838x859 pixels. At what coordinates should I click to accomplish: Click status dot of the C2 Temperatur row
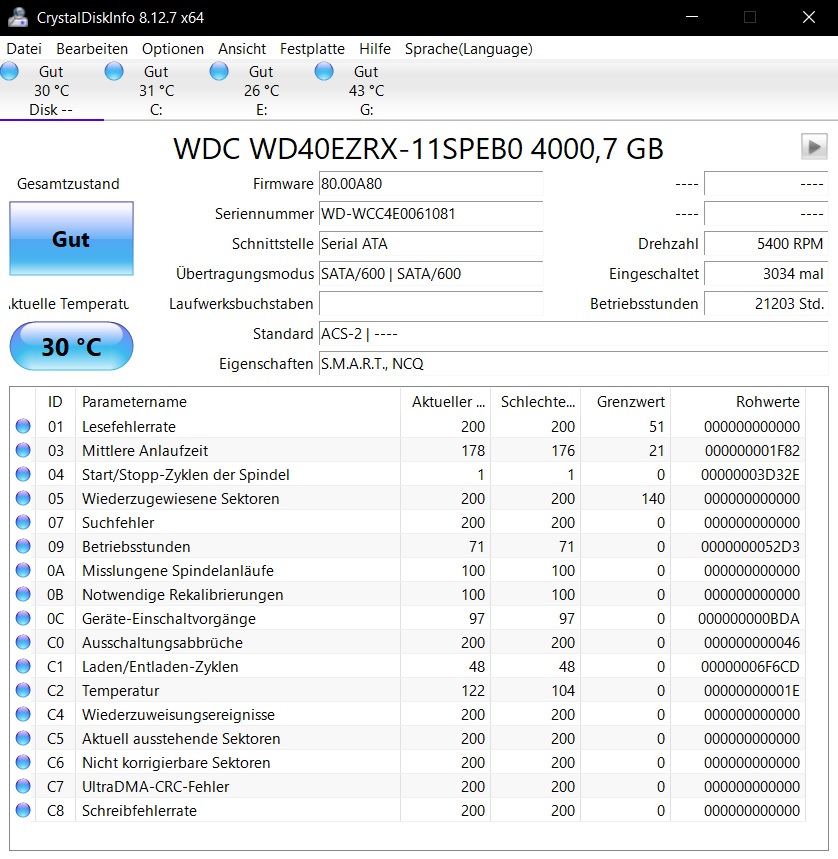point(23,690)
